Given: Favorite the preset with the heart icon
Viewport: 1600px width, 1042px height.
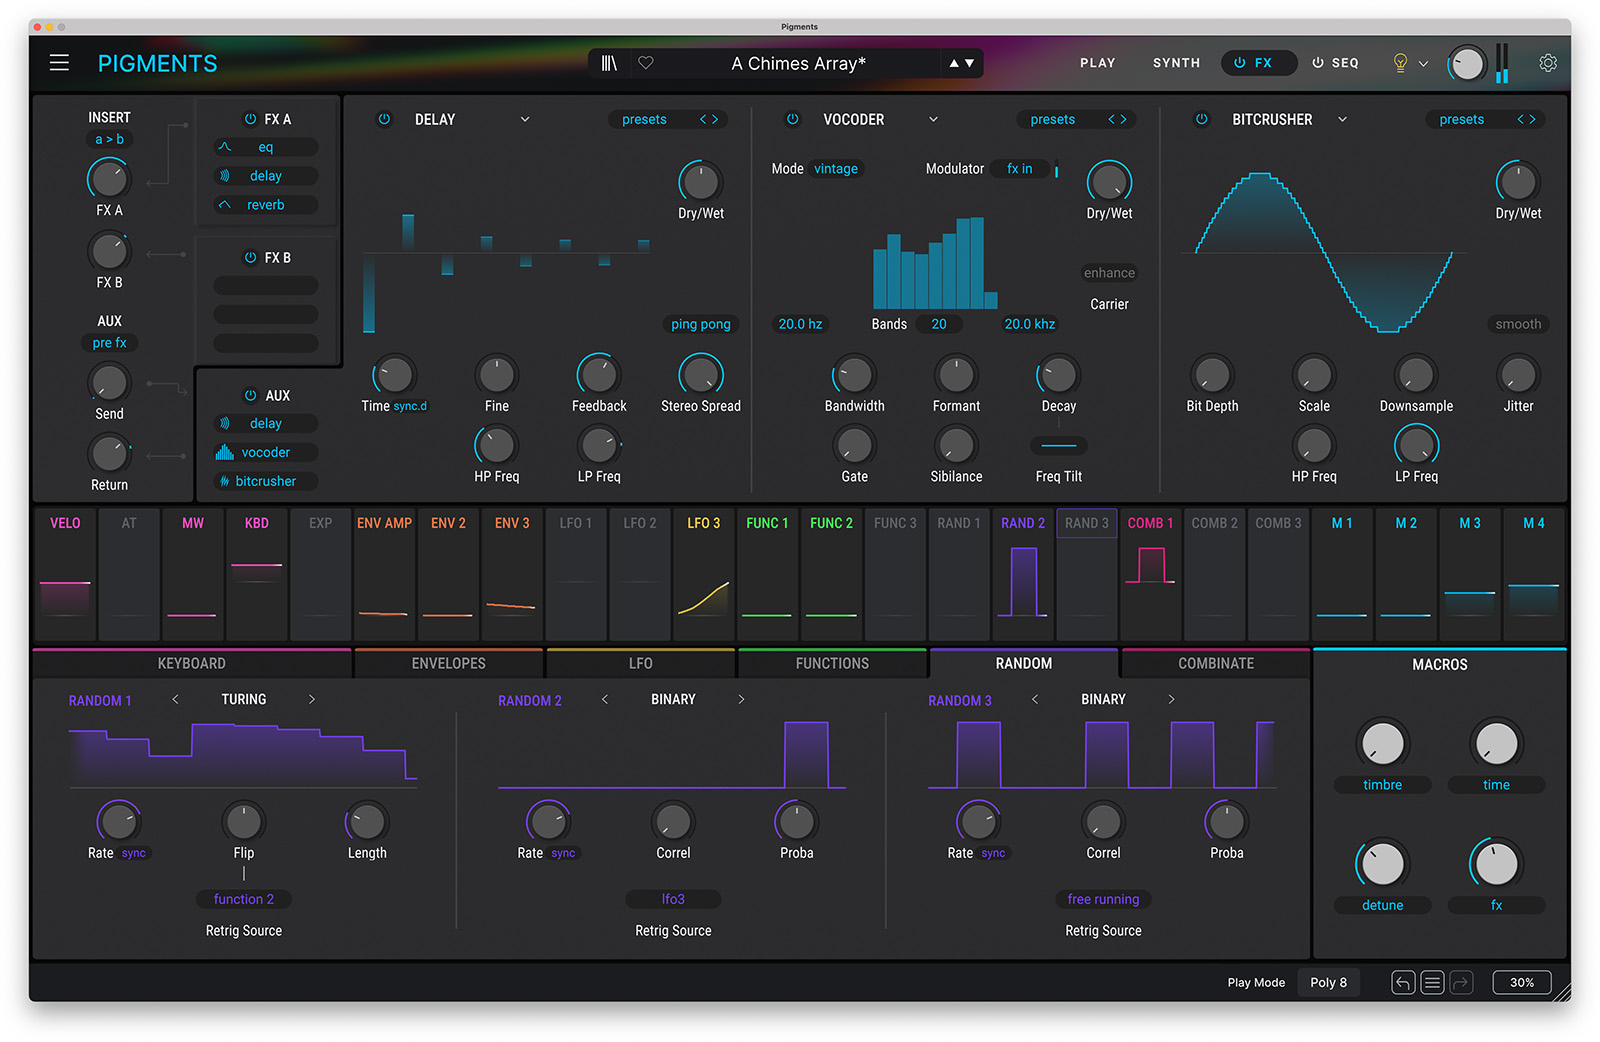Looking at the screenshot, I should (x=646, y=63).
